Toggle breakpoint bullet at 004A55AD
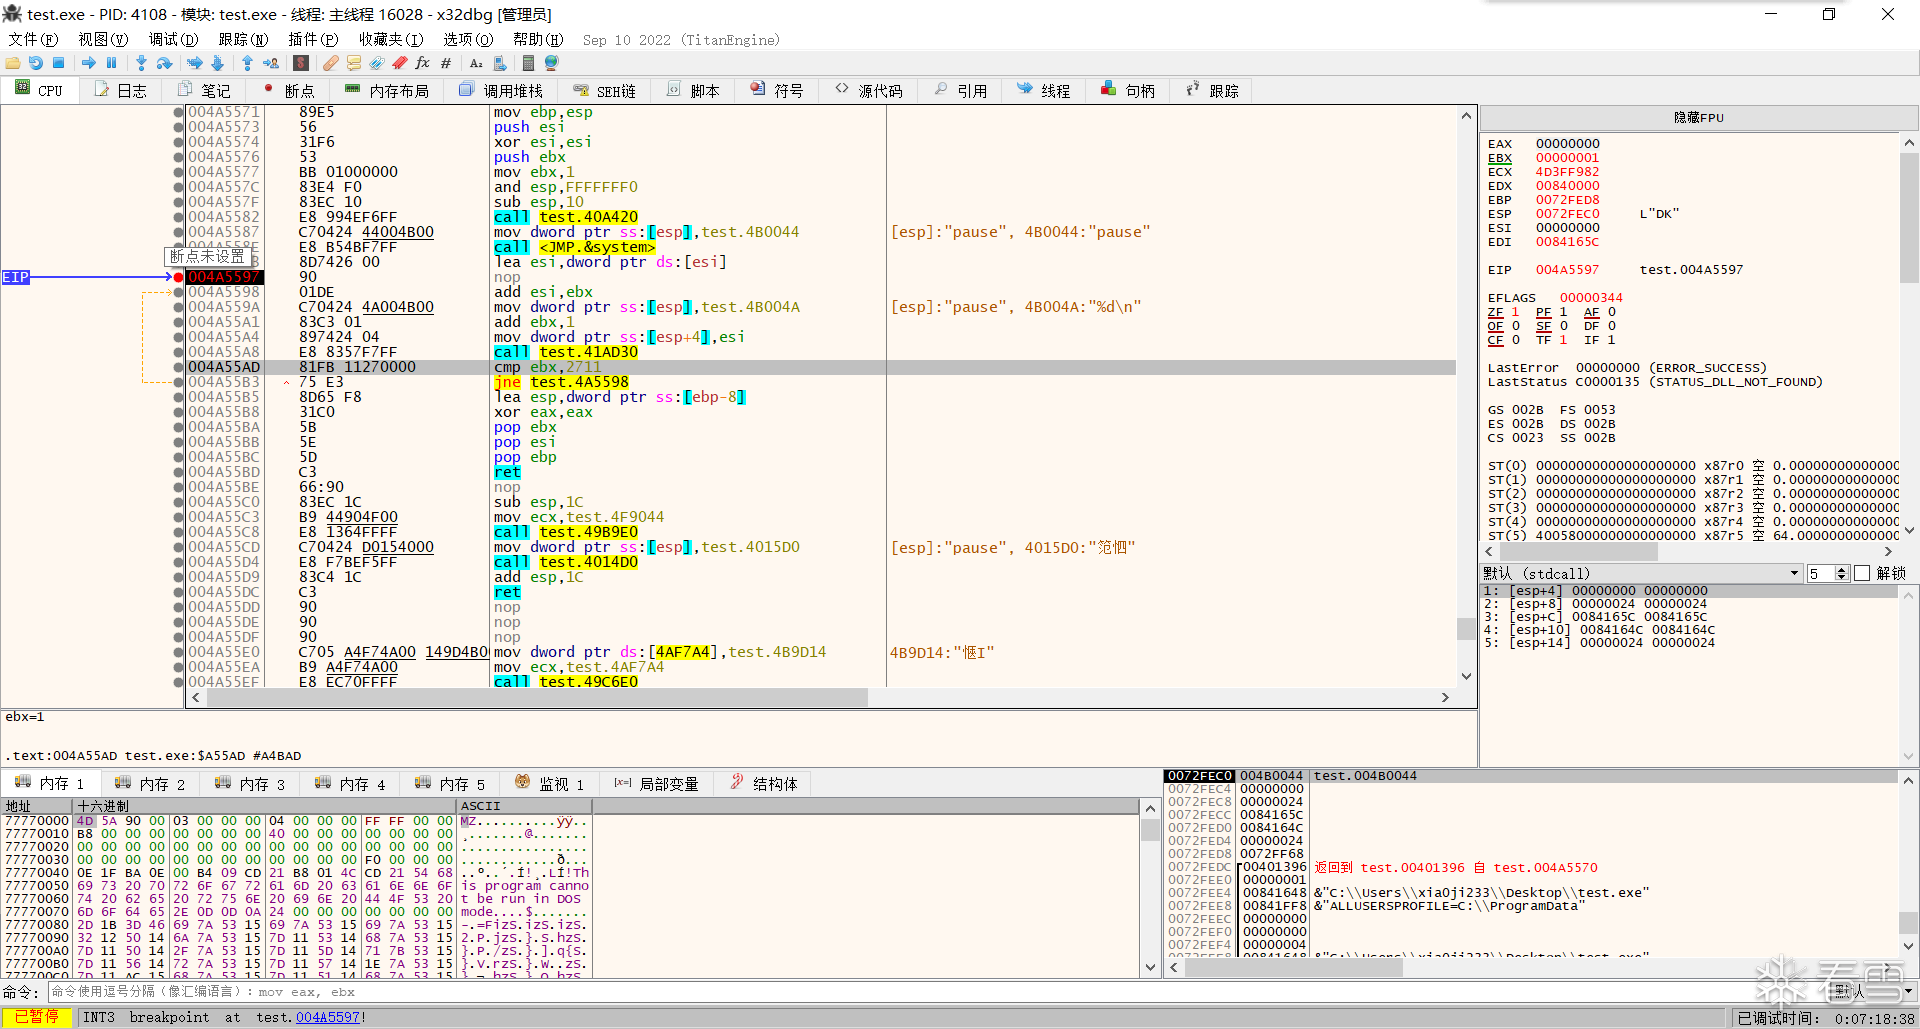Image resolution: width=1920 pixels, height=1029 pixels. [179, 367]
